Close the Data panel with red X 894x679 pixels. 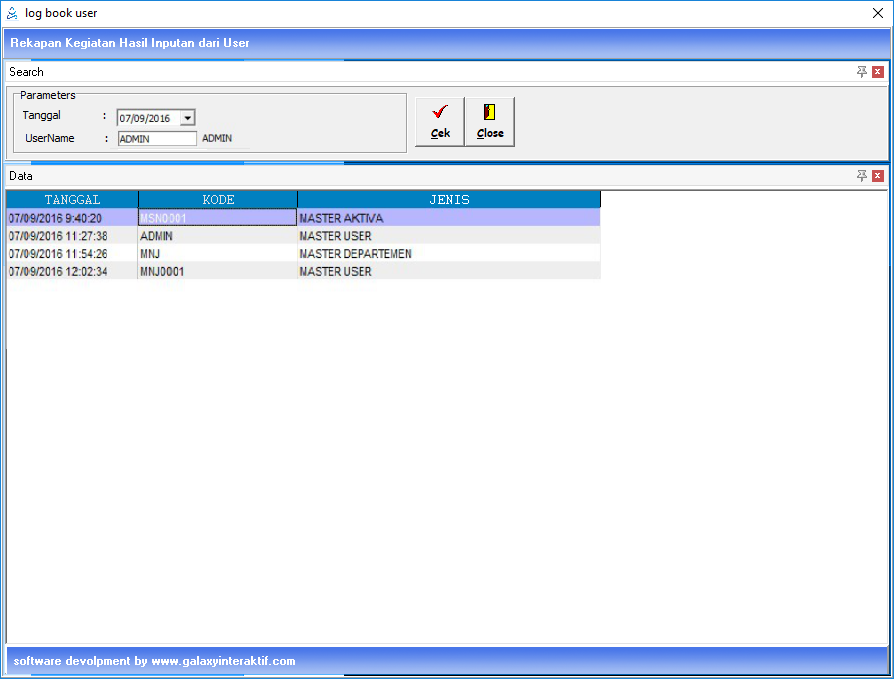pyautogui.click(x=878, y=176)
